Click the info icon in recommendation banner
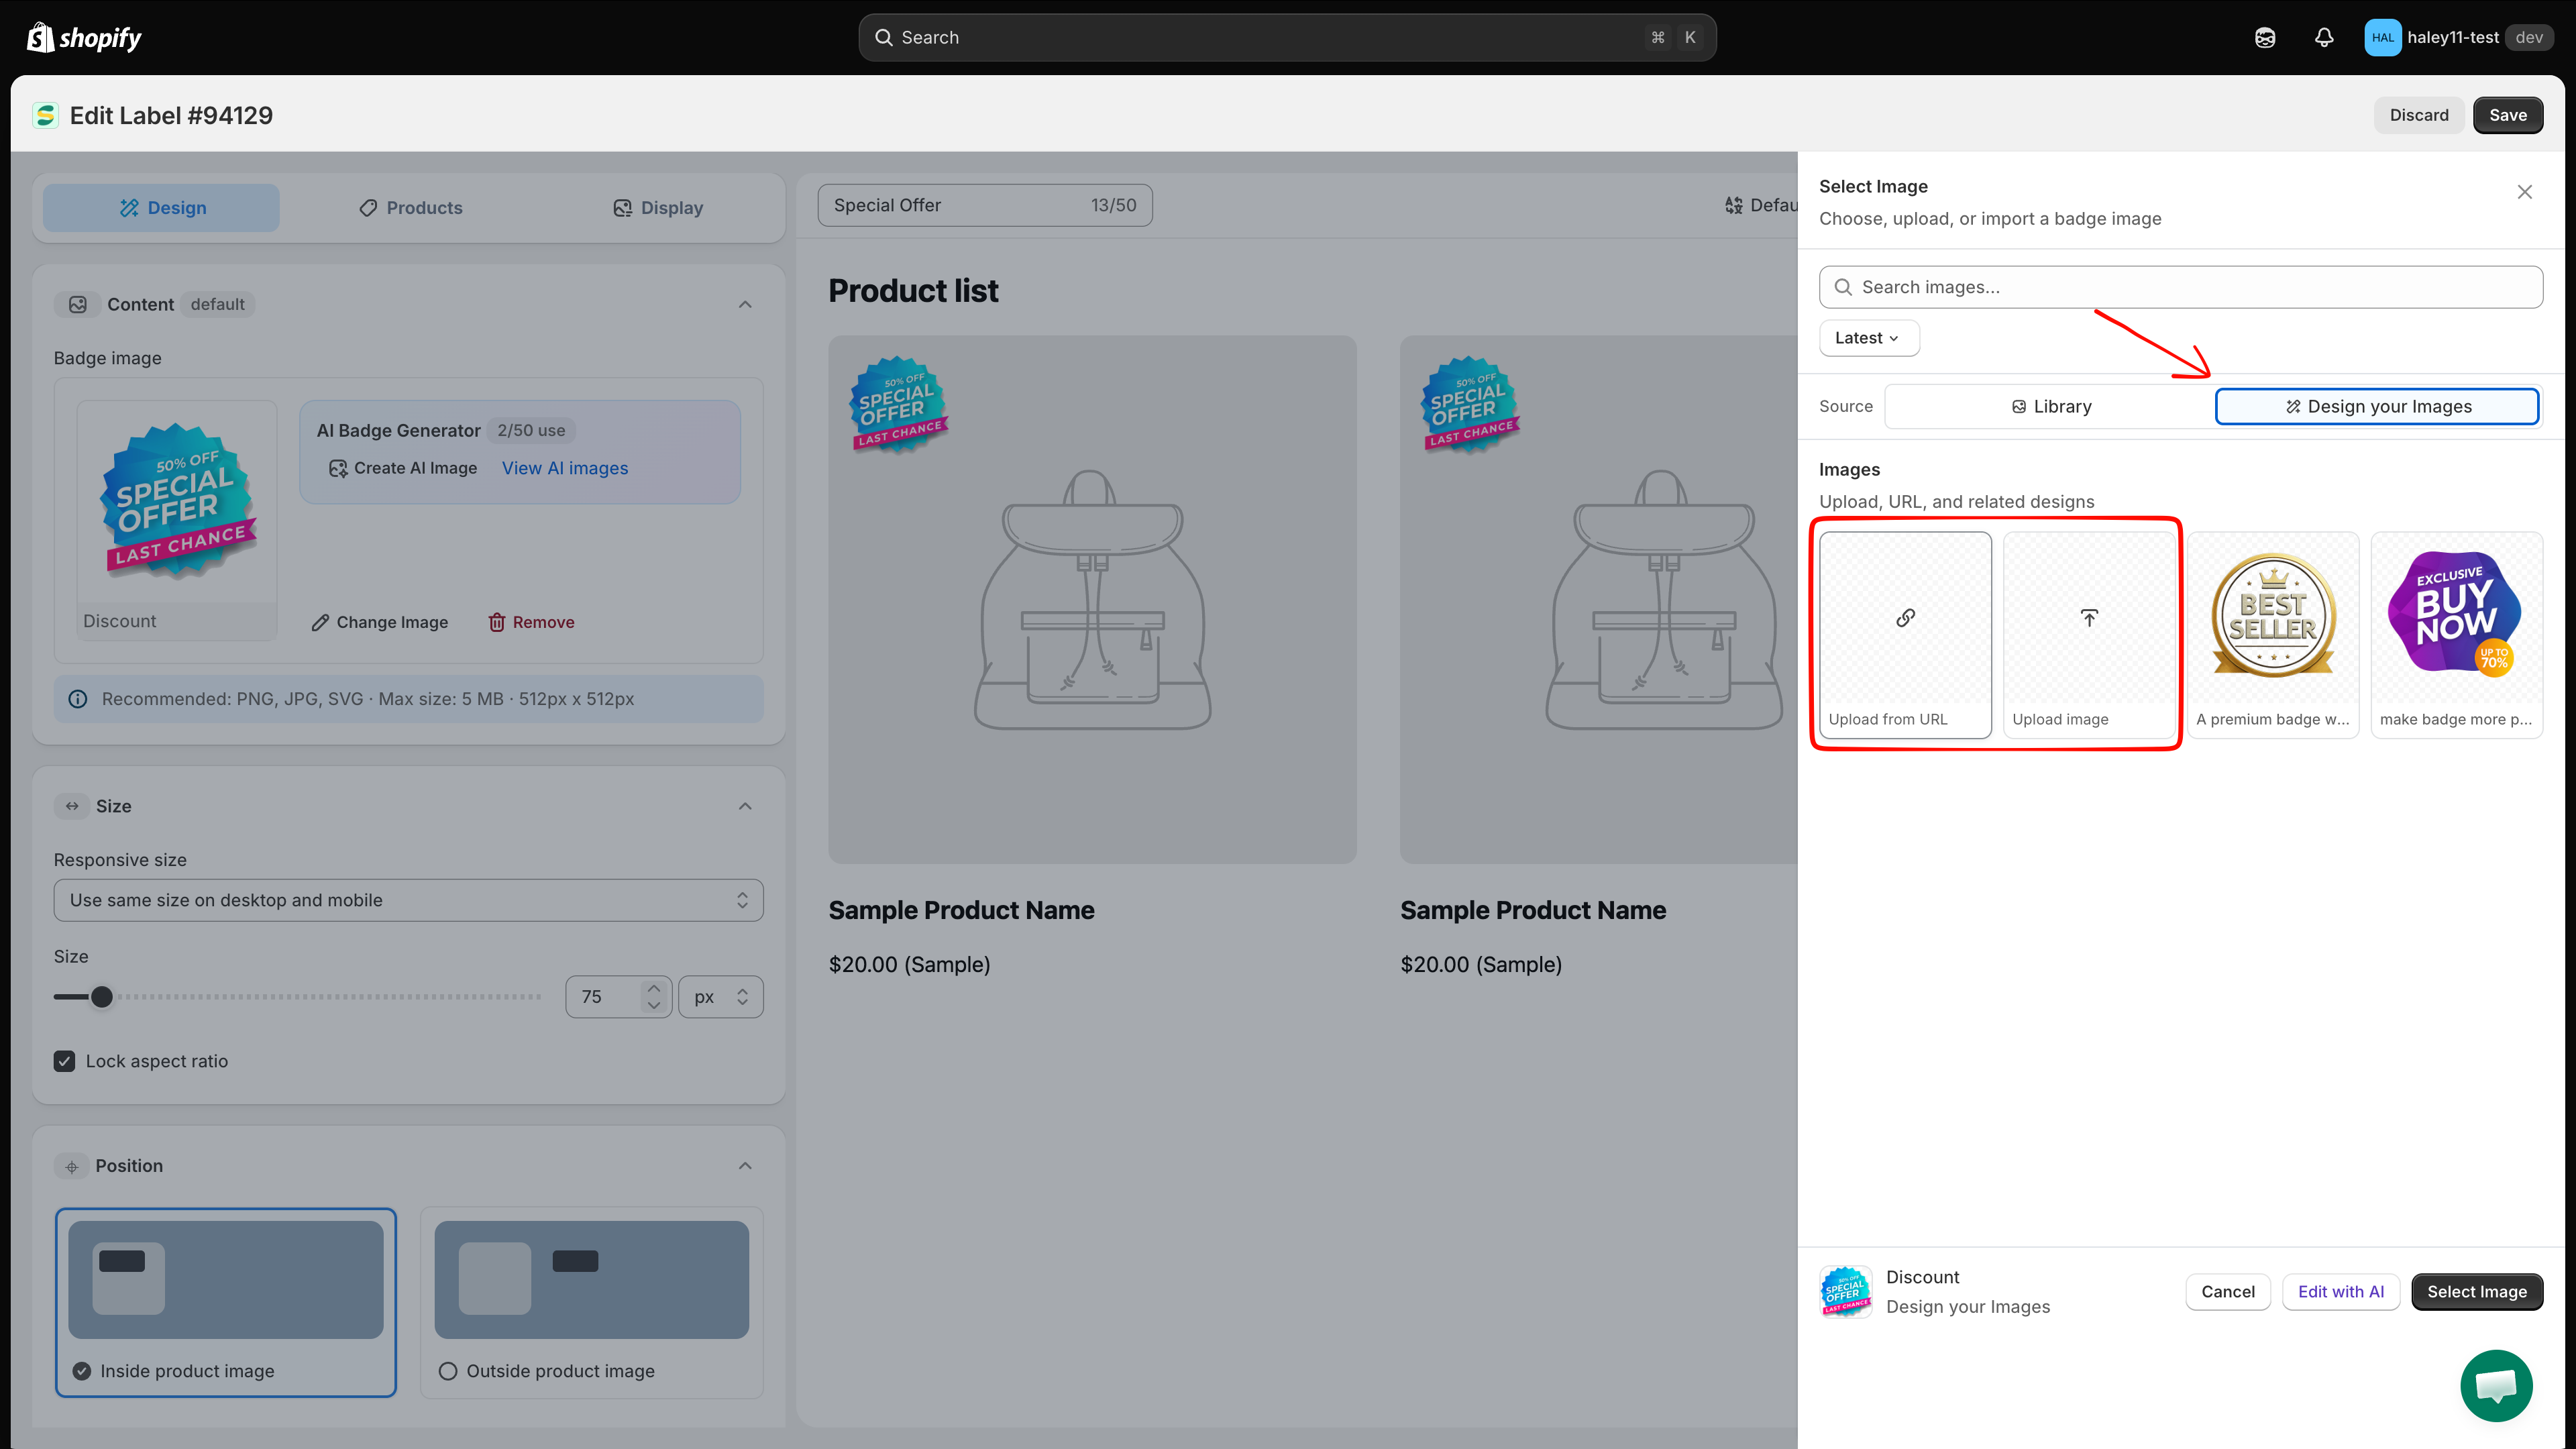This screenshot has height=1449, width=2576. tap(78, 699)
